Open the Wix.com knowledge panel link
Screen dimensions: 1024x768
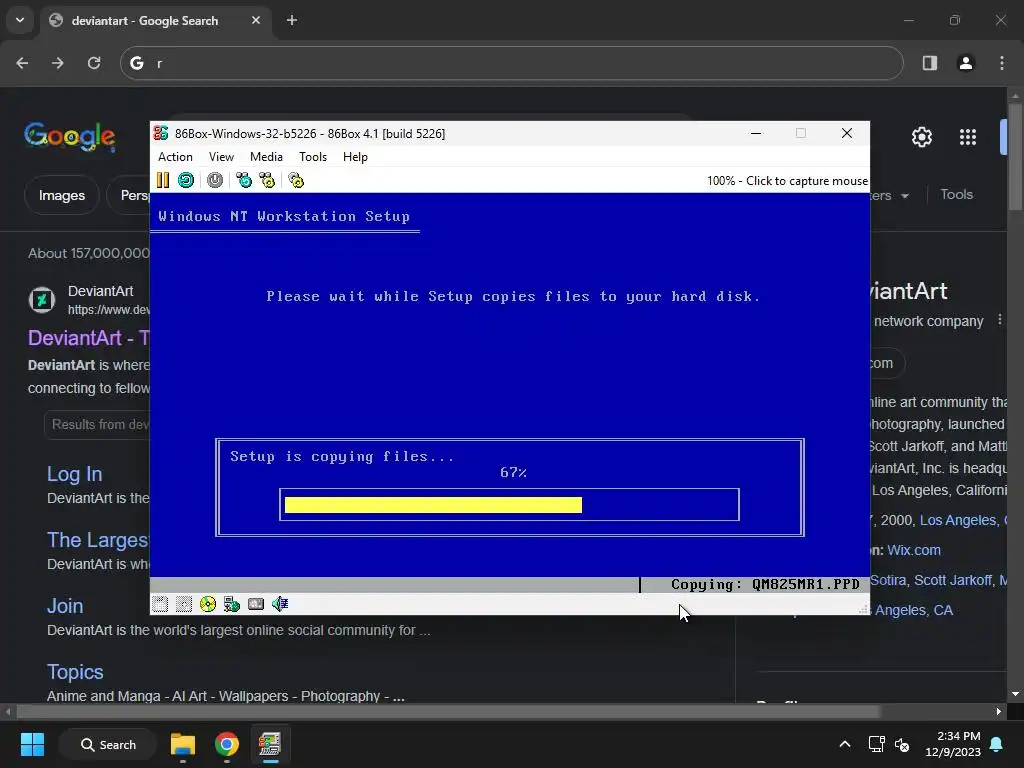pos(914,551)
